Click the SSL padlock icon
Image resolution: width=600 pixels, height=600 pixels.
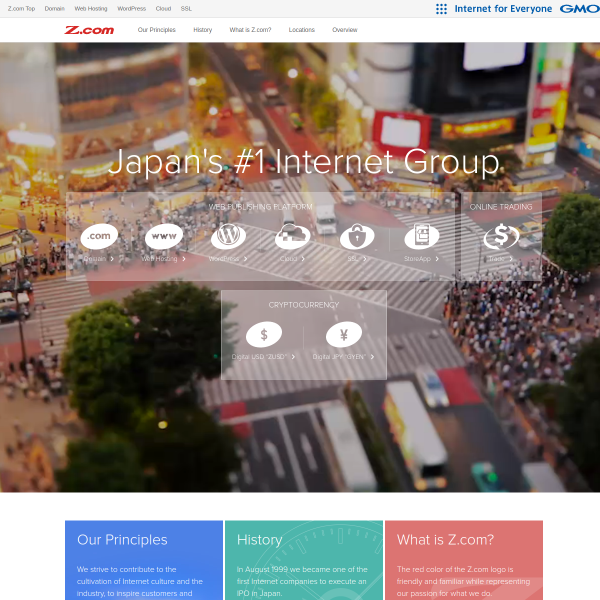click(x=357, y=236)
